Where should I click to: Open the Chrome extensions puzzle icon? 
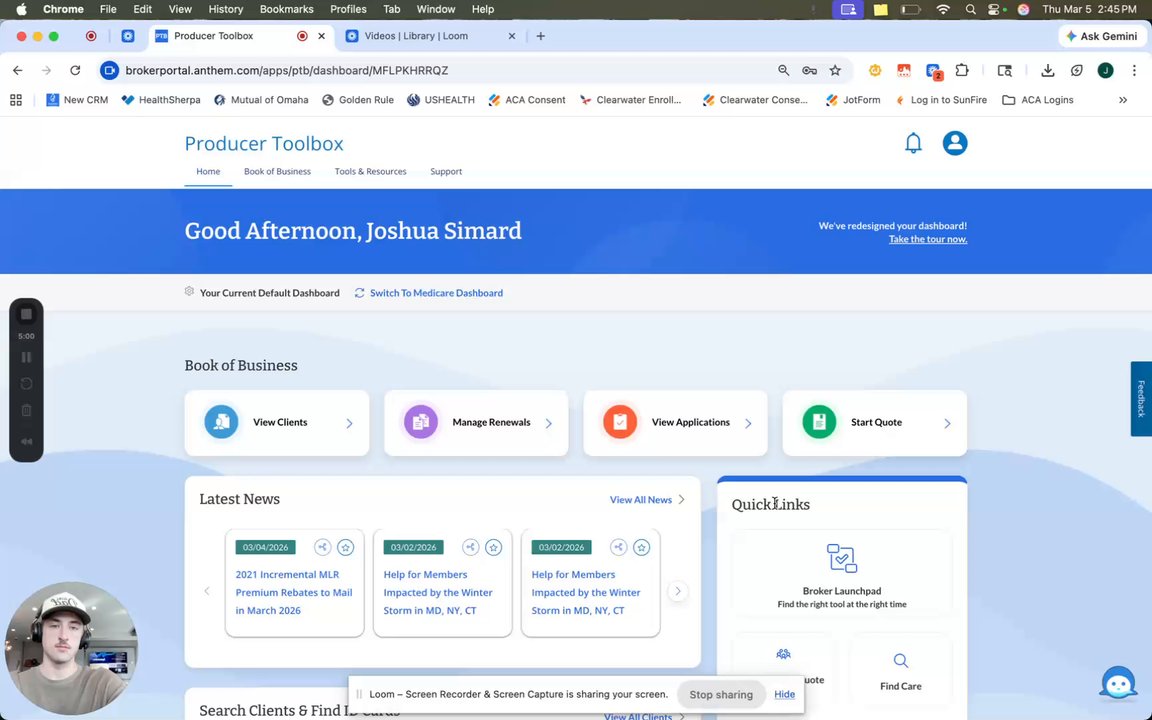point(962,71)
